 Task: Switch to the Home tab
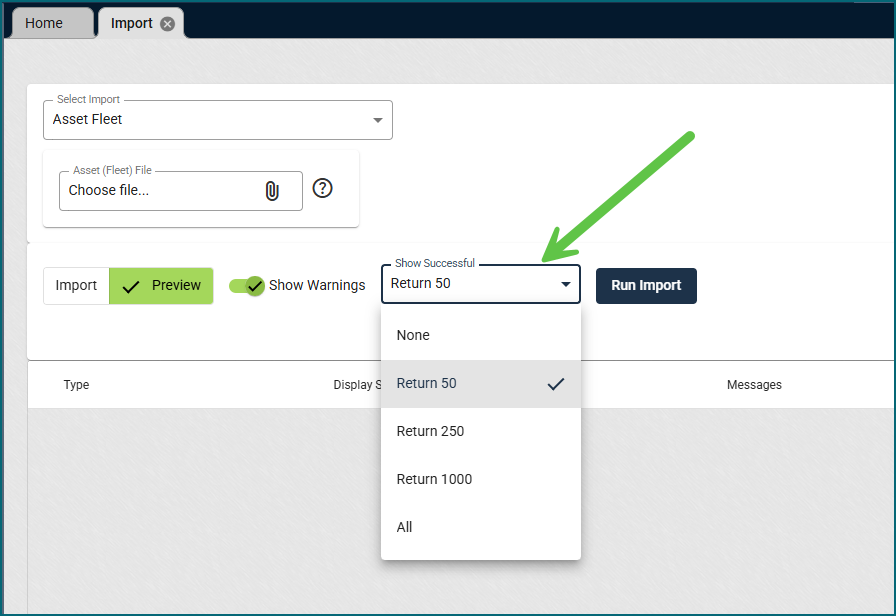tap(44, 23)
